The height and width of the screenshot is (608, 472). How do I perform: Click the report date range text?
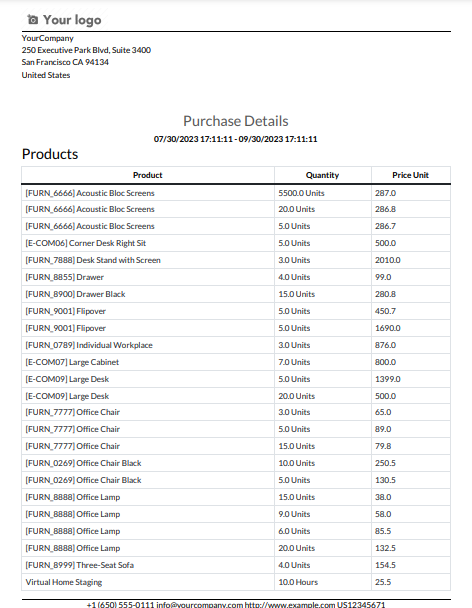[x=236, y=139]
